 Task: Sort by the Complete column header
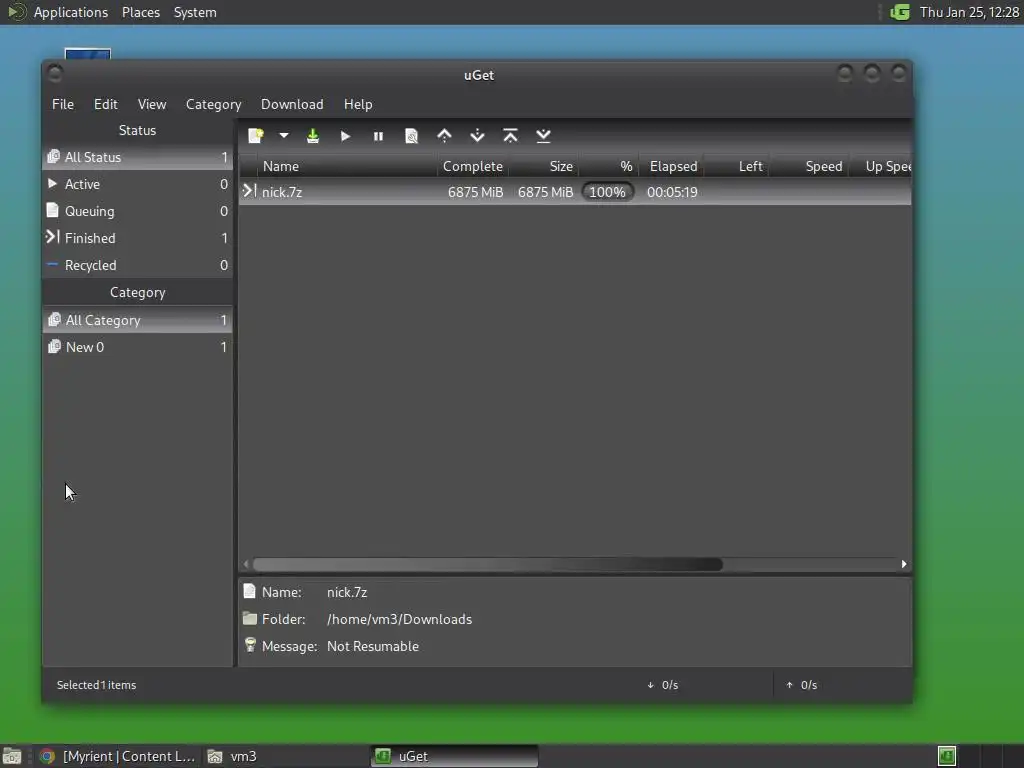[x=473, y=167]
